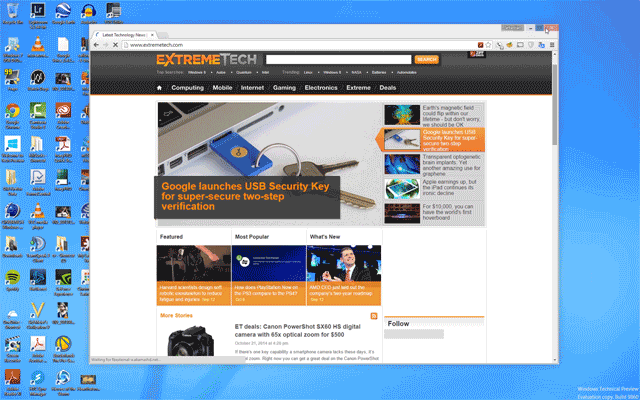640x400 pixels.
Task: Click the browser back arrow
Action: (x=96, y=45)
